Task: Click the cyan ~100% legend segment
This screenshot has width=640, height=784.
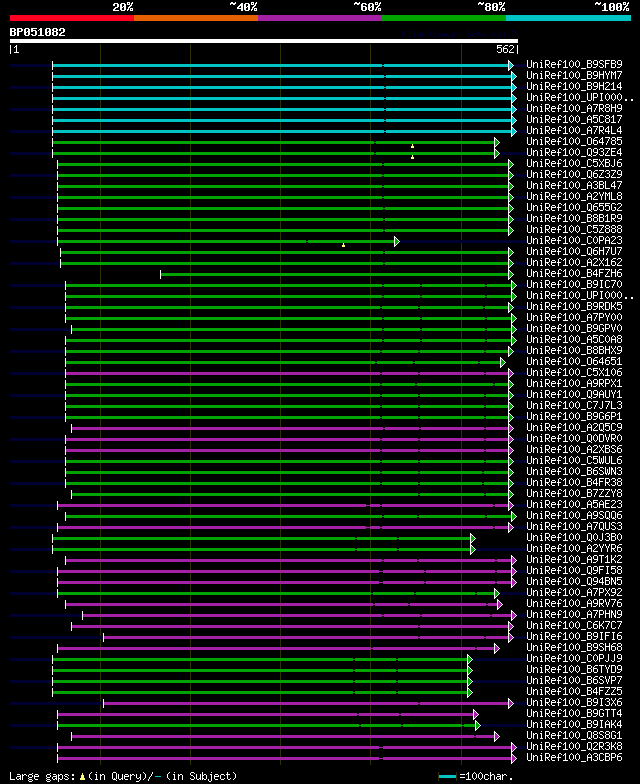Action: click(568, 18)
